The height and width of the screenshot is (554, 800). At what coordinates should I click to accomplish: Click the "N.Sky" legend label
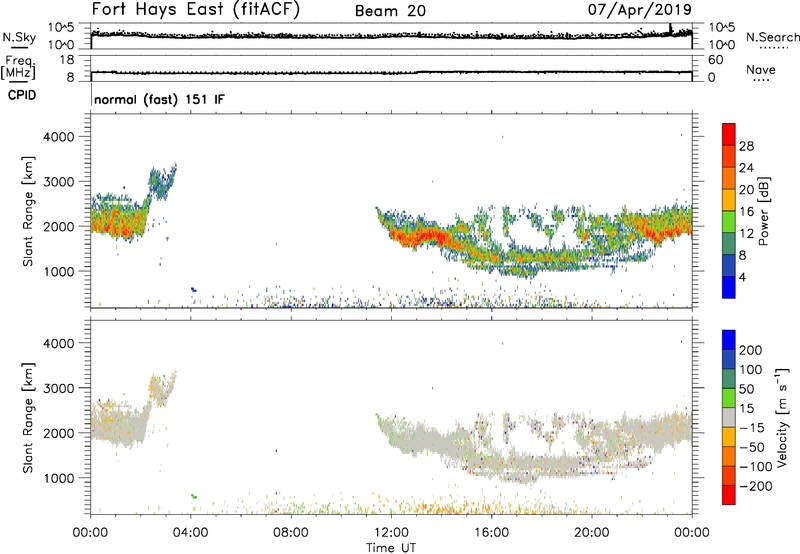19,37
